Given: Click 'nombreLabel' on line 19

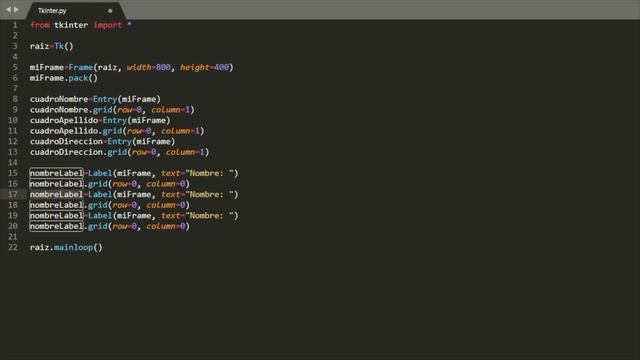Looking at the screenshot, I should tap(56, 216).
